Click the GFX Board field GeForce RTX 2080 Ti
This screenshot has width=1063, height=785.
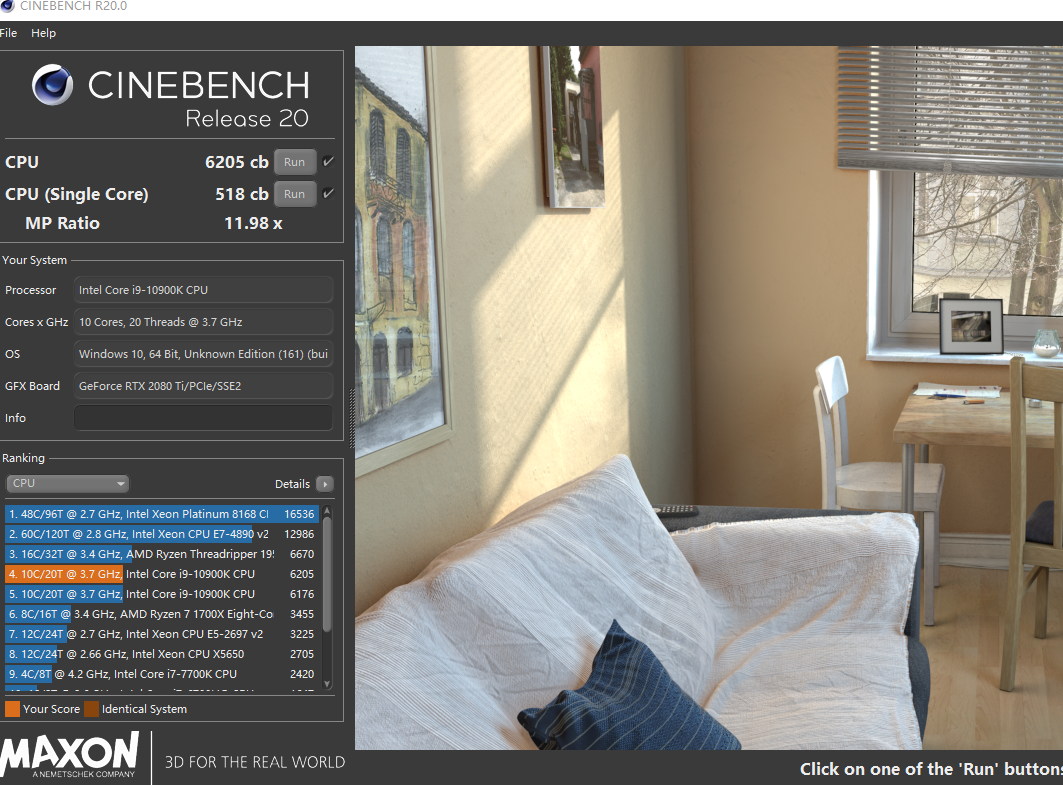(203, 386)
